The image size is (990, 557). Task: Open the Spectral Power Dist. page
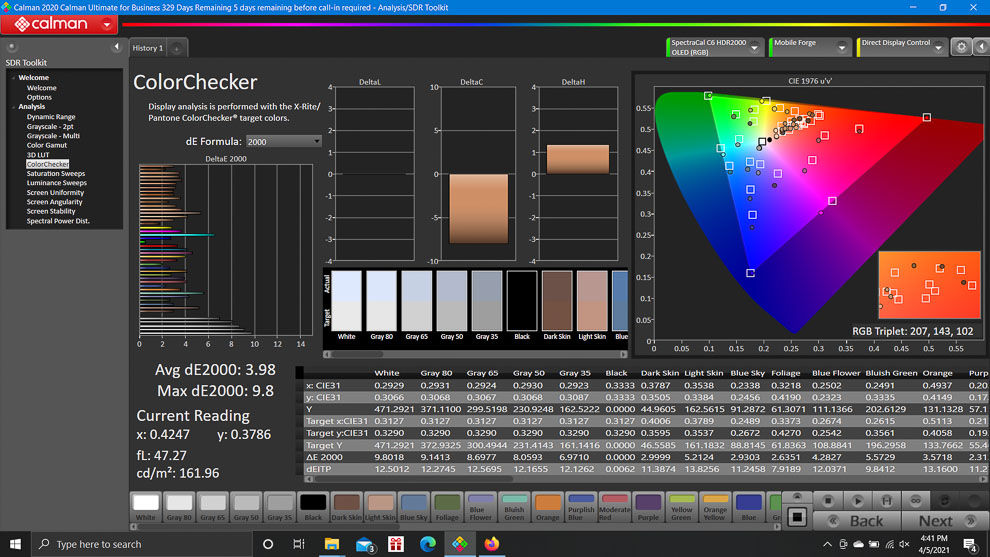(58, 221)
